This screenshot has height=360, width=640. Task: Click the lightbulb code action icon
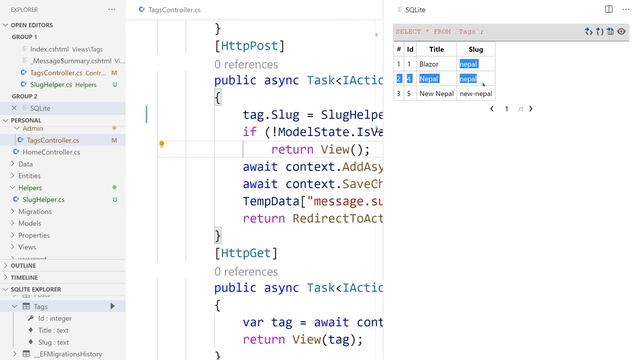[162, 144]
